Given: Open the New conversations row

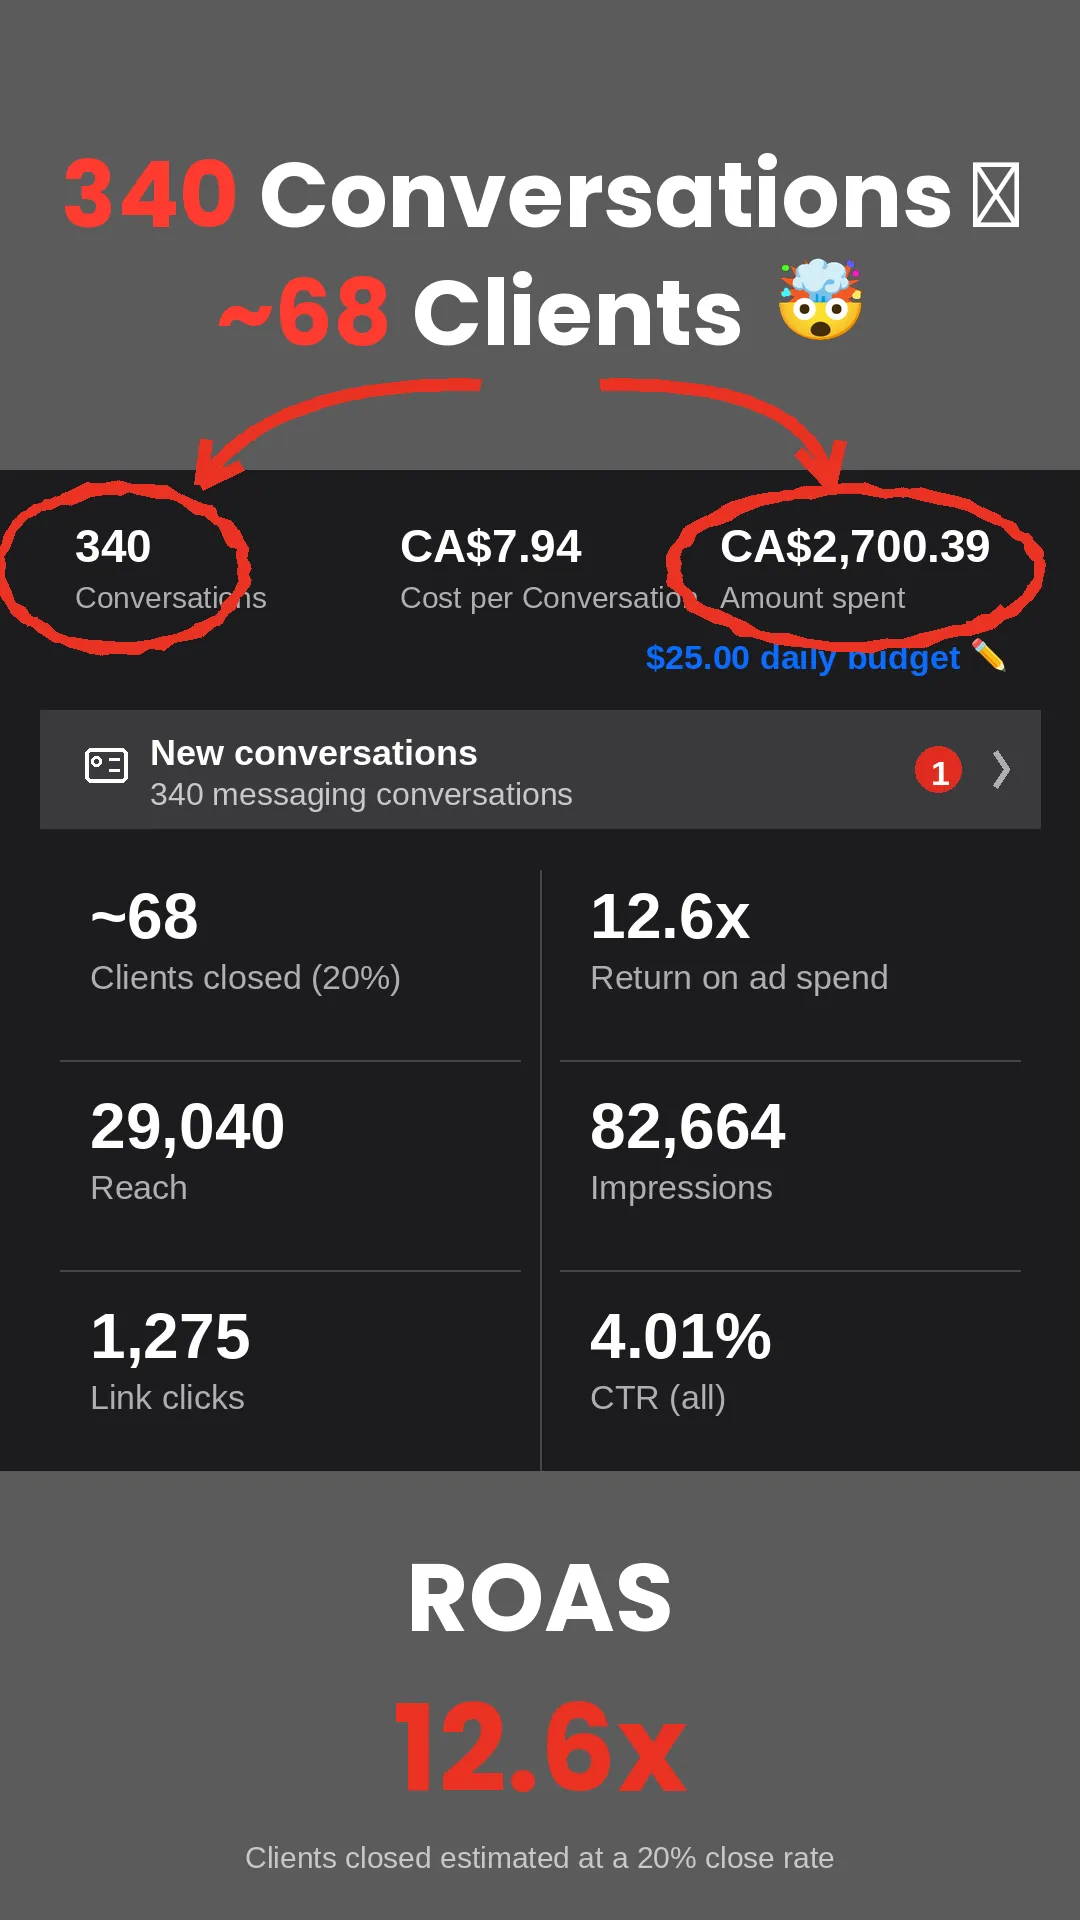Looking at the screenshot, I should [540, 769].
